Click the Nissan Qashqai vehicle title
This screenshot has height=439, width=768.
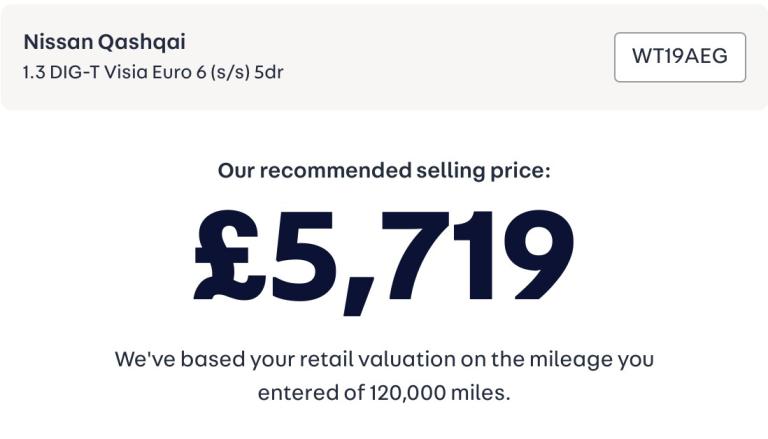click(104, 42)
